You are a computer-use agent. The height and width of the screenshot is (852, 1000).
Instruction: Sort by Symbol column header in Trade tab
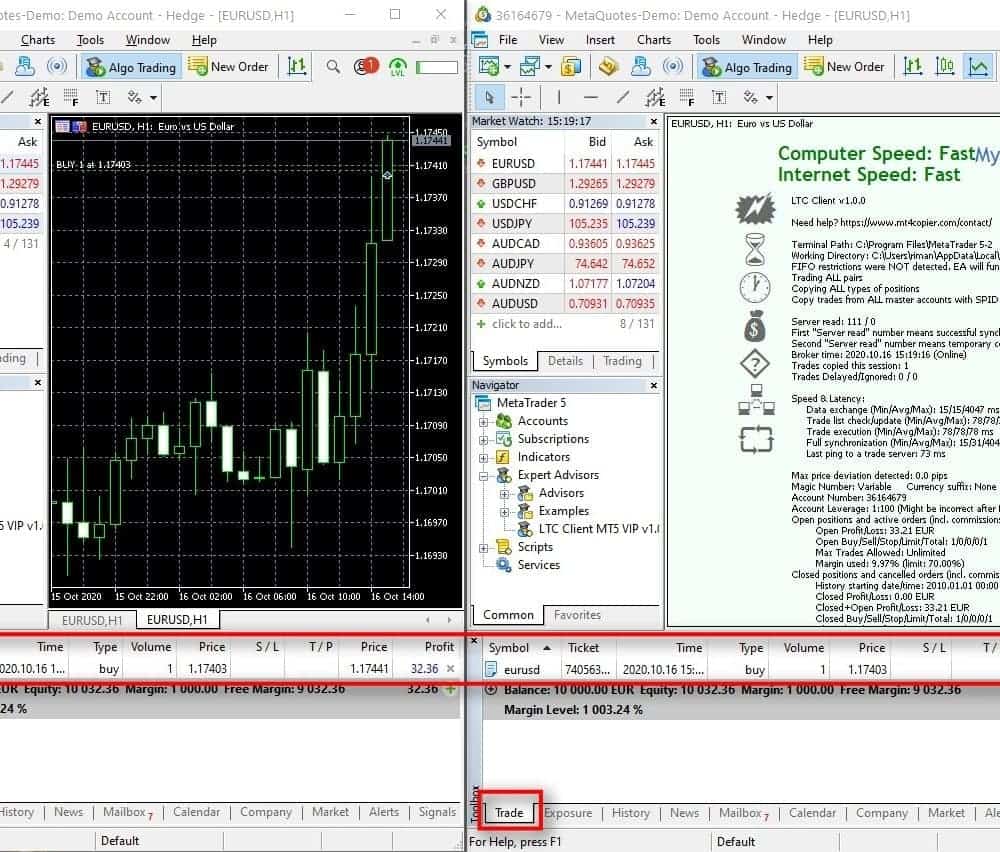point(519,648)
